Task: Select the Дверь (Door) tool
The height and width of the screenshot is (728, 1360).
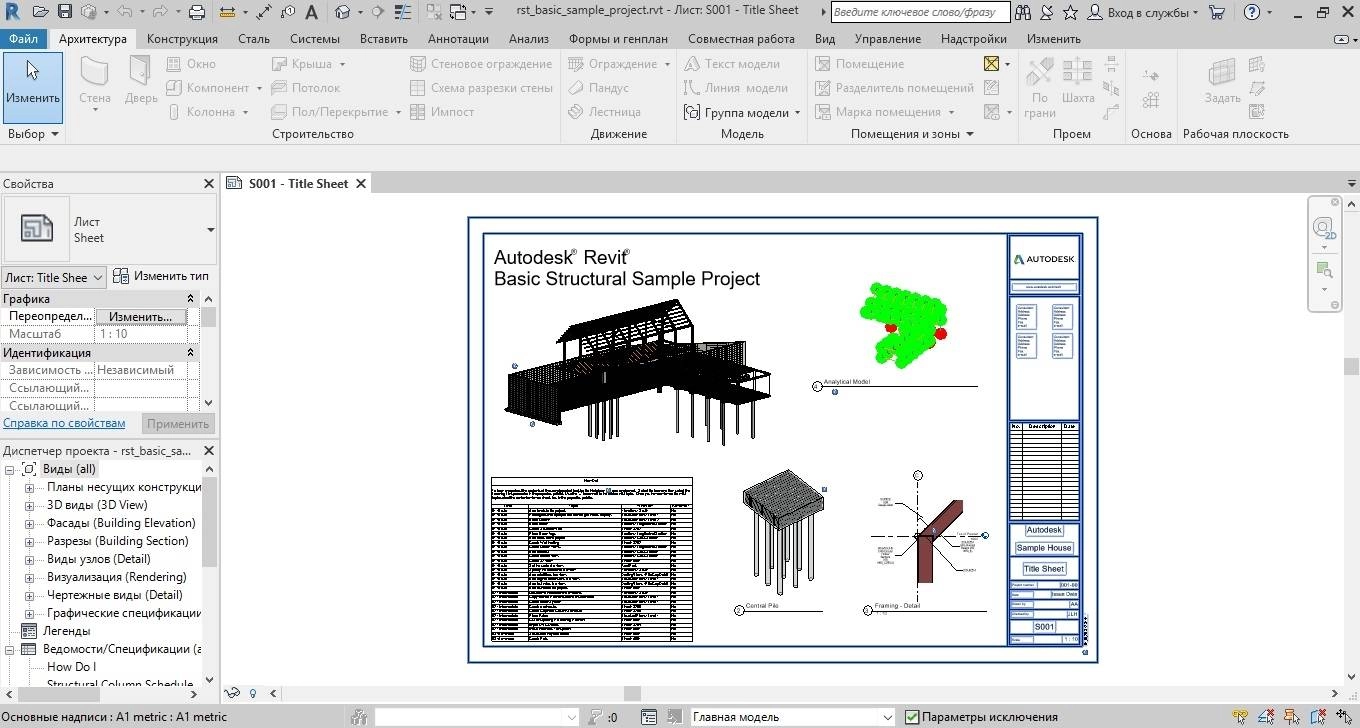Action: [141, 82]
